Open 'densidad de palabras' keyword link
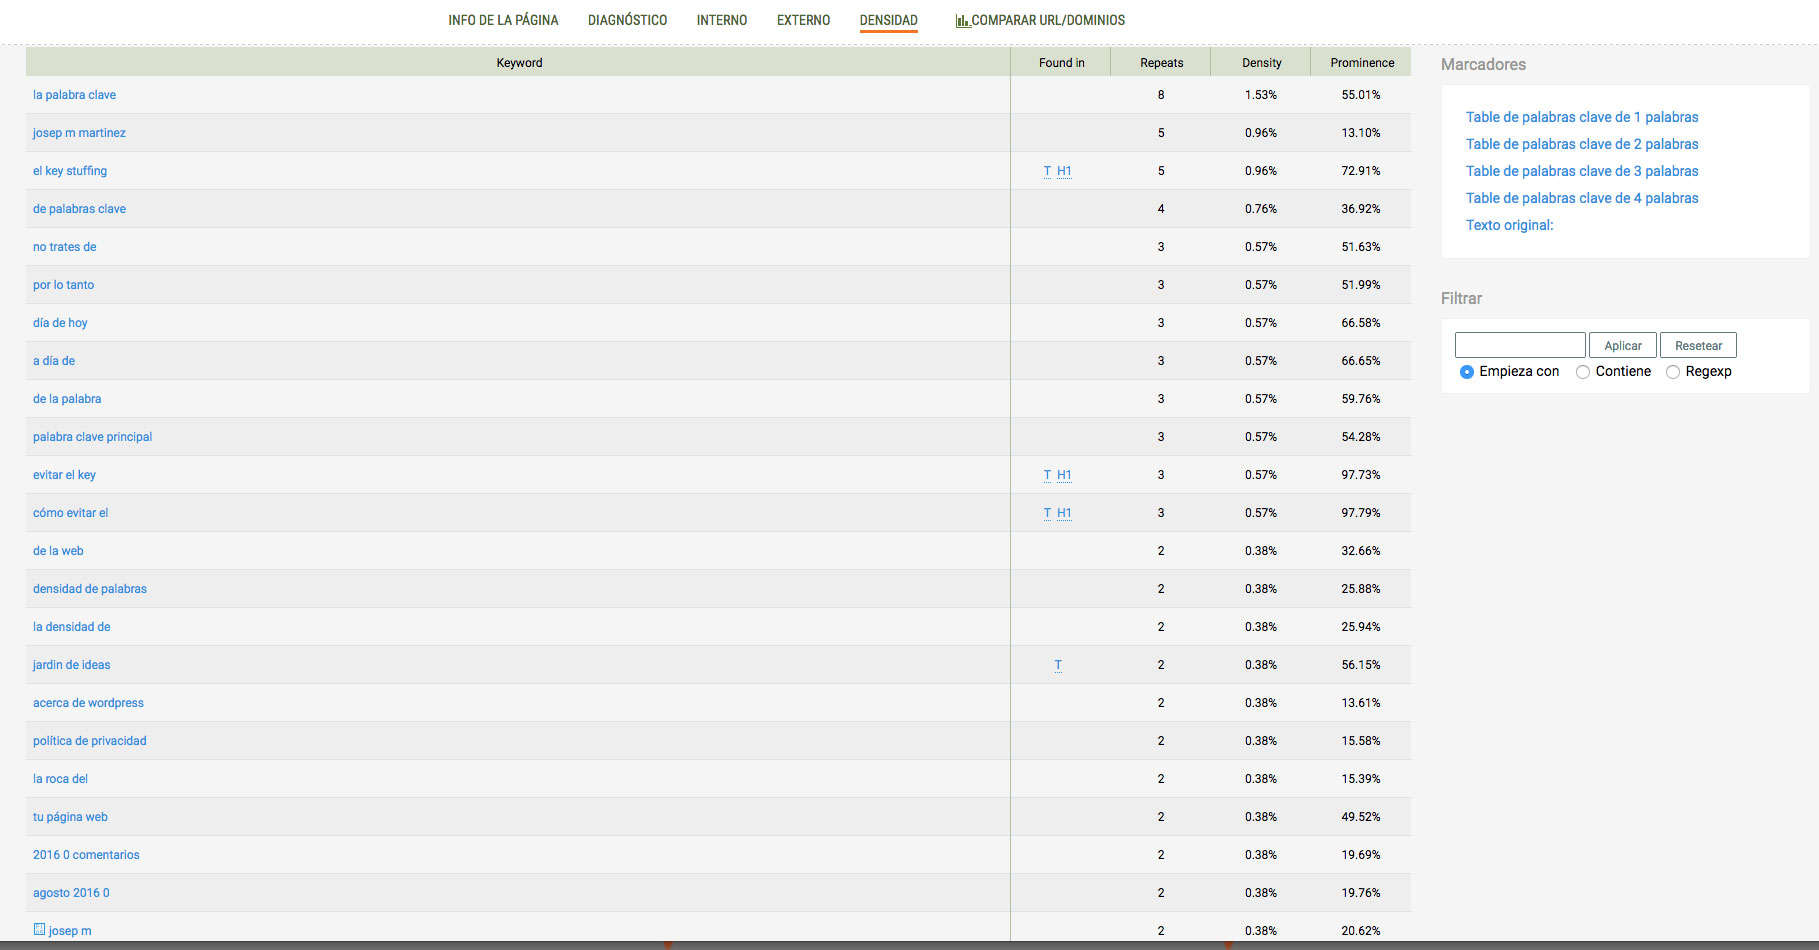The height and width of the screenshot is (950, 1819). (x=90, y=589)
